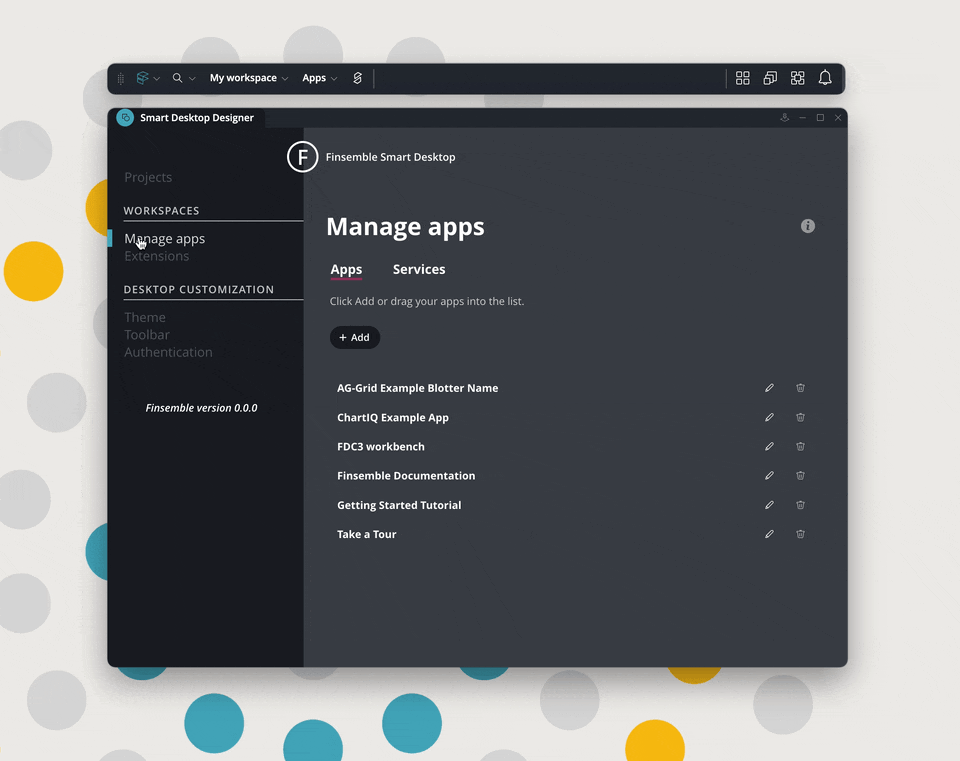This screenshot has height=761, width=960.
Task: Maximize the Smart Desktop Designer window
Action: click(x=820, y=118)
